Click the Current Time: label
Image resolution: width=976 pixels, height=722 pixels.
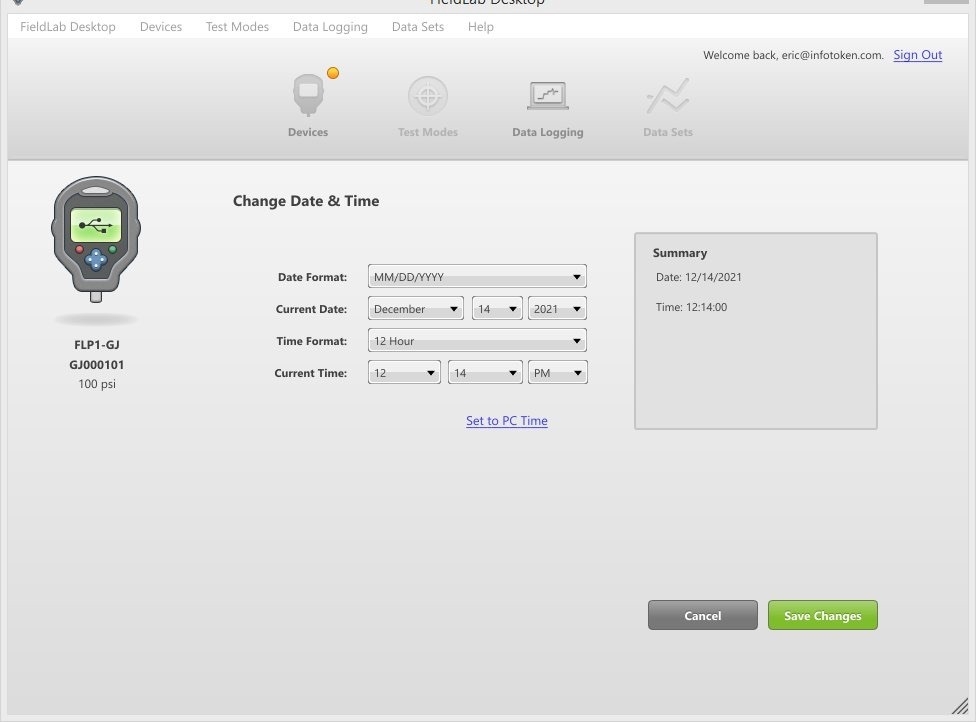310,373
